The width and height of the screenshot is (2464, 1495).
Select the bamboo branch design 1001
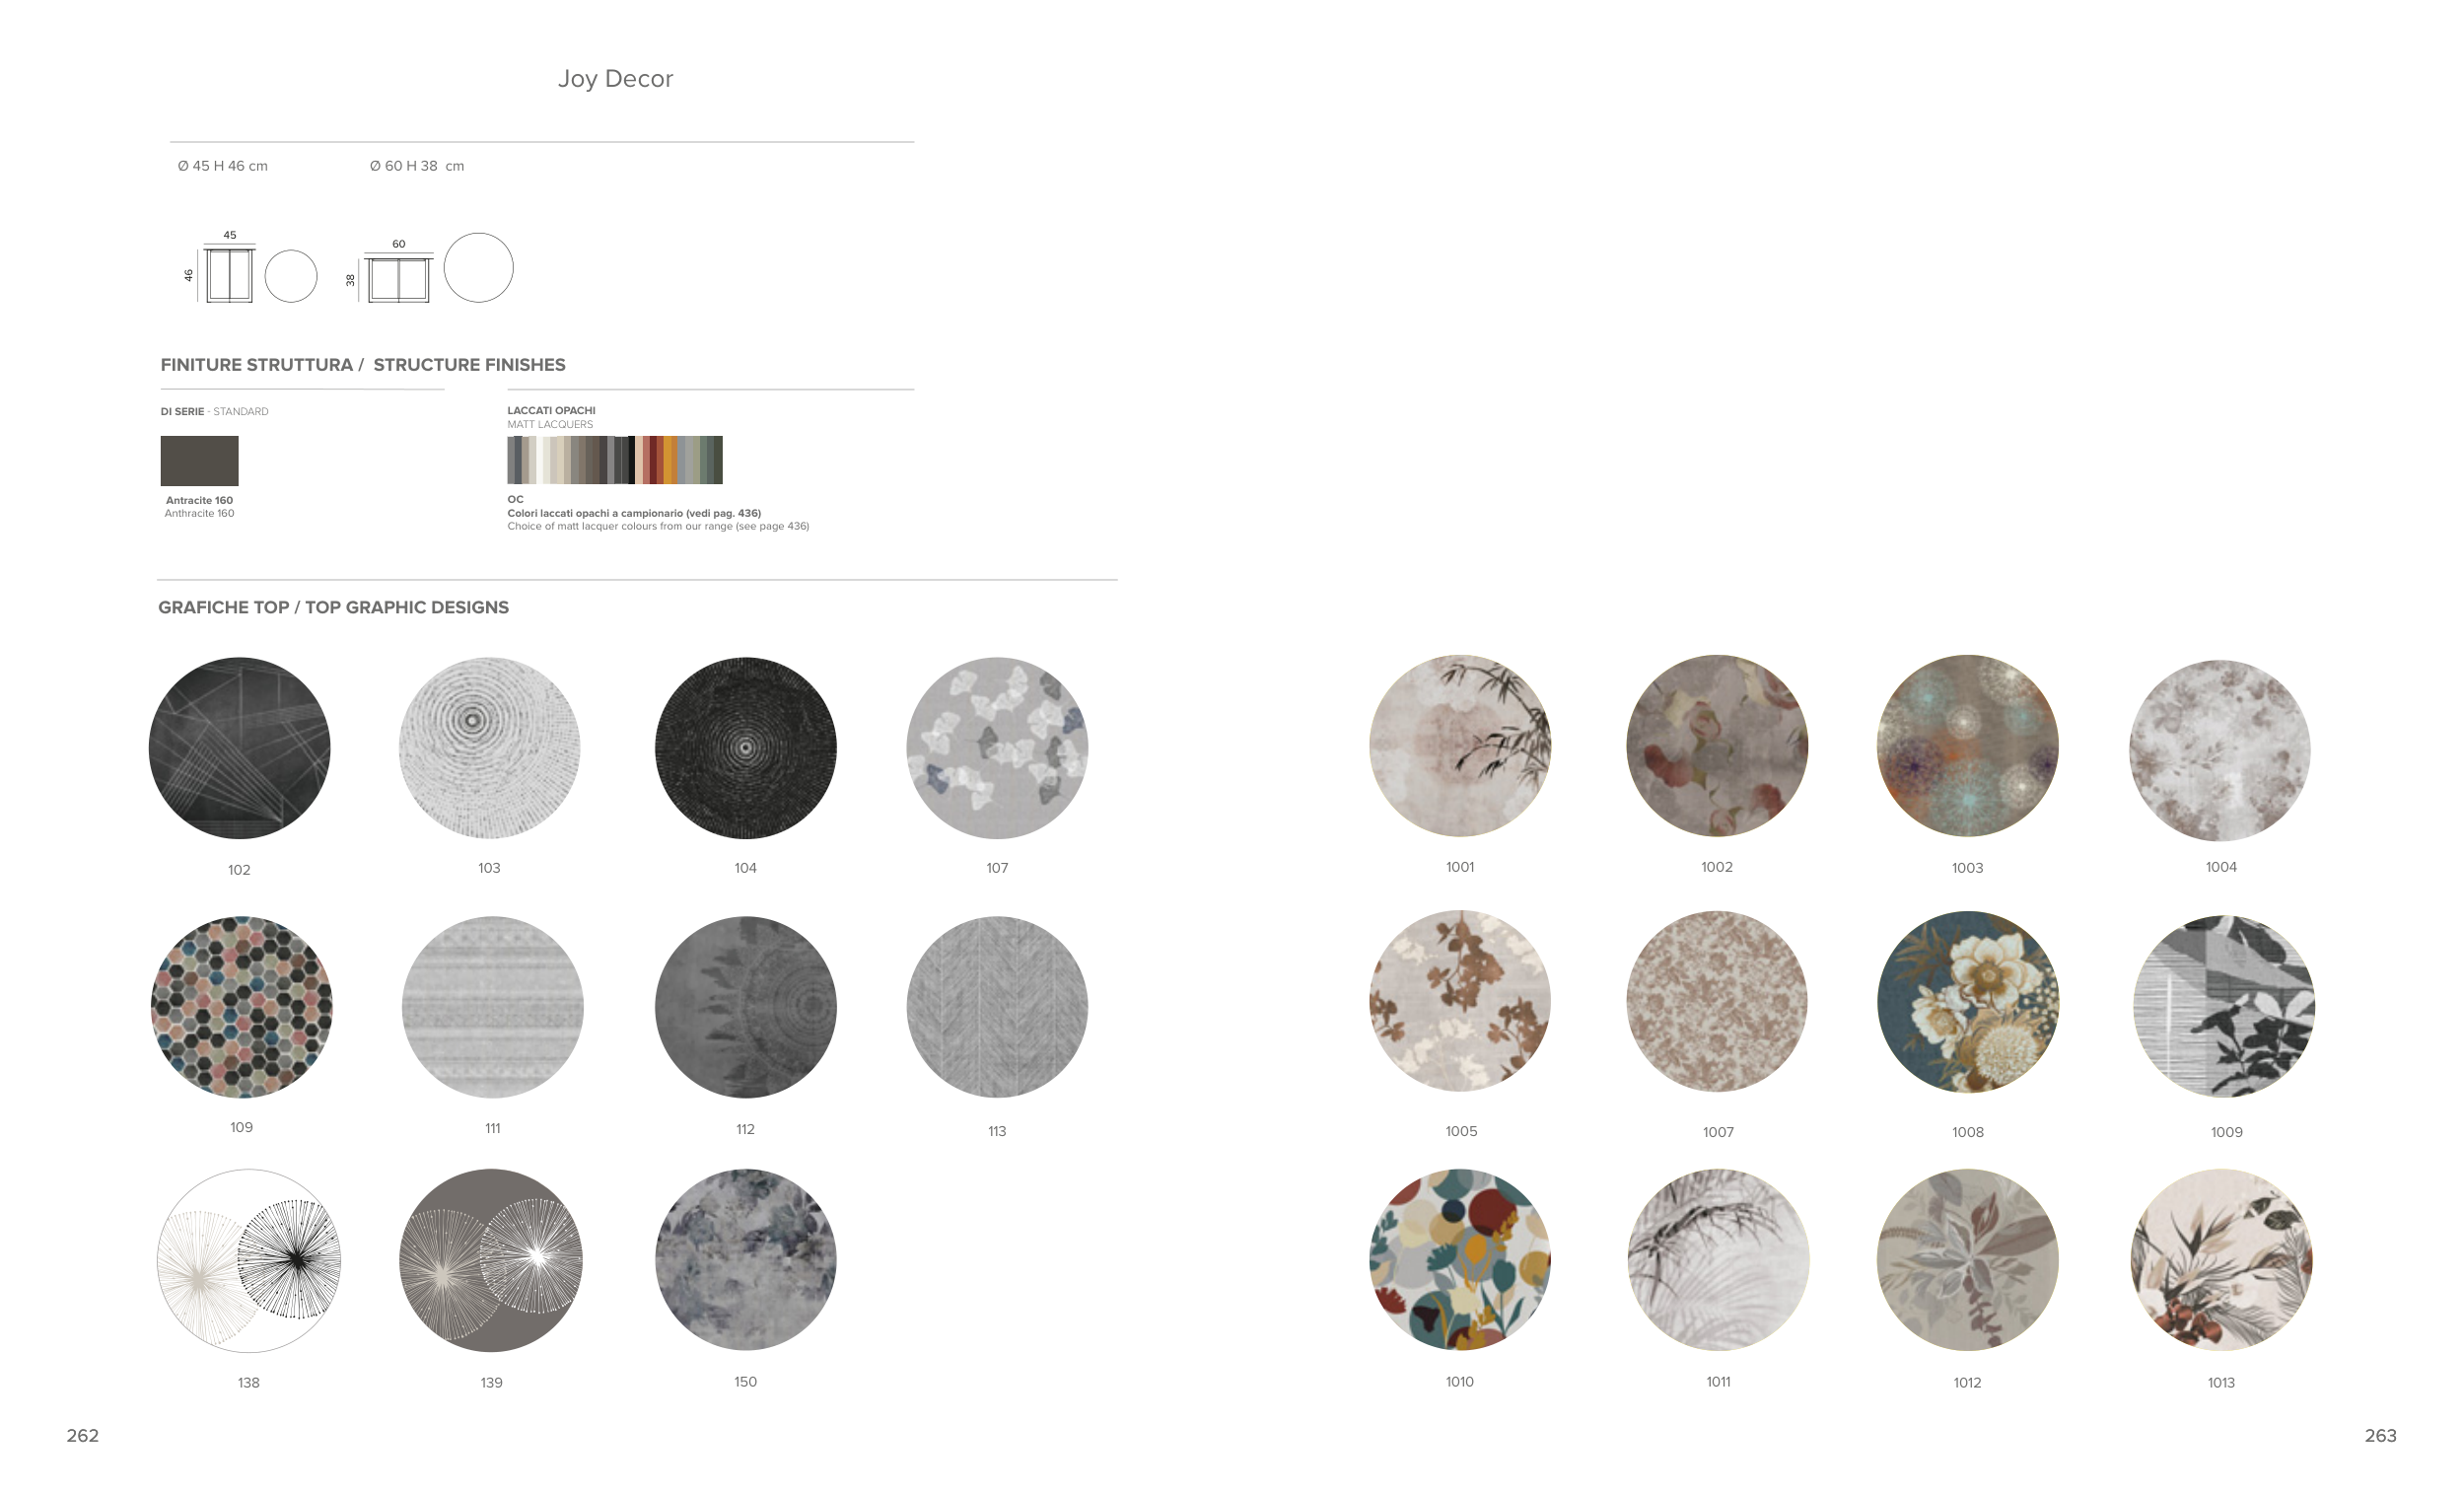pos(1460,745)
